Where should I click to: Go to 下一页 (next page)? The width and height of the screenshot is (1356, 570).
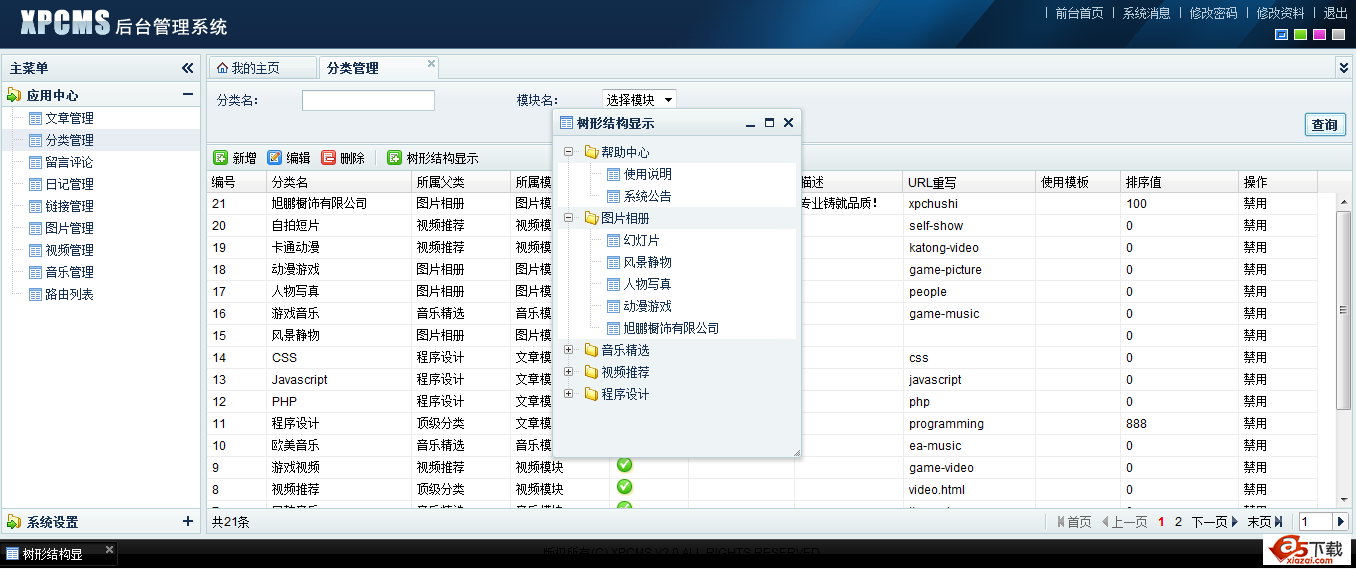click(1214, 522)
